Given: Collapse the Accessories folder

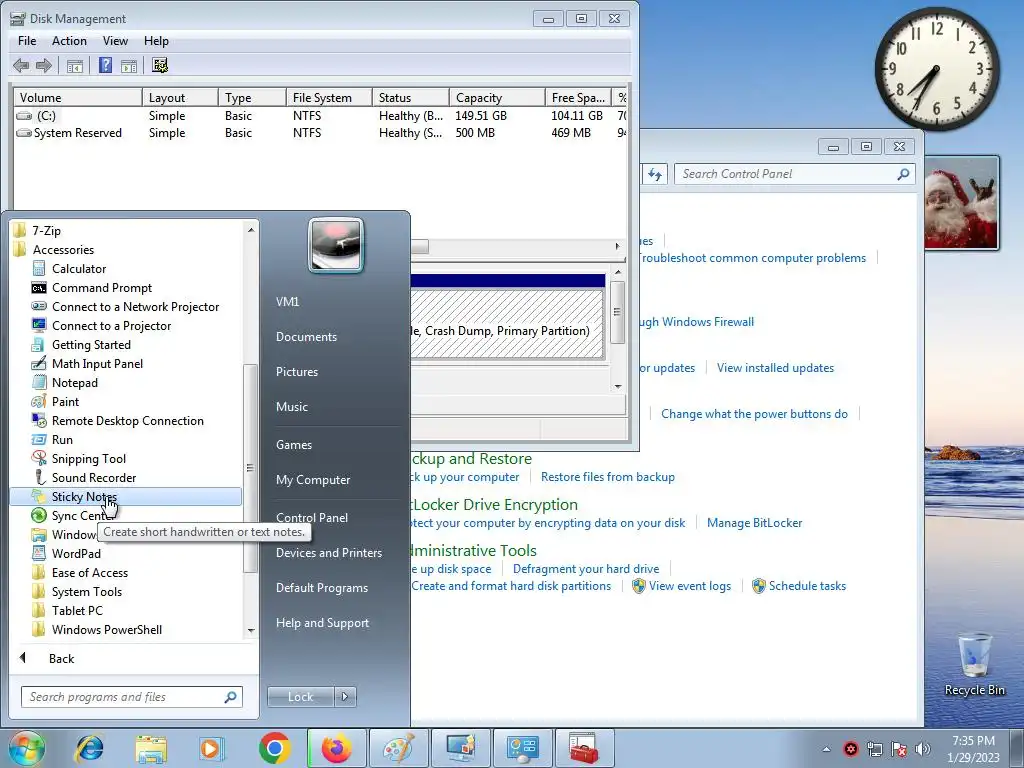Looking at the screenshot, I should (x=63, y=249).
